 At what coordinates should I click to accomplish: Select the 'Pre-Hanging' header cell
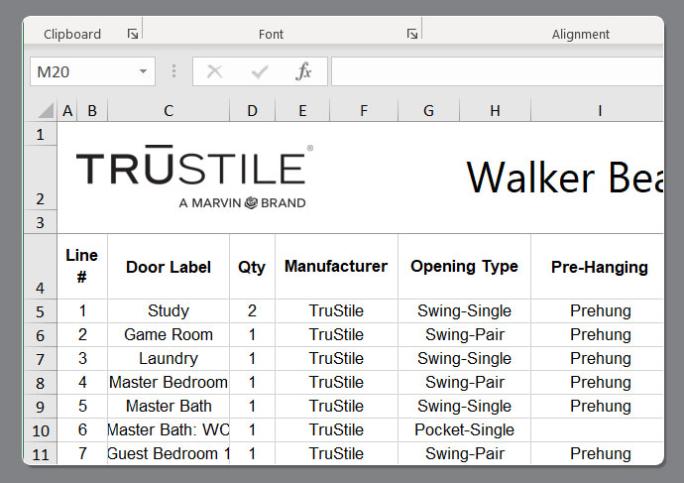597,267
